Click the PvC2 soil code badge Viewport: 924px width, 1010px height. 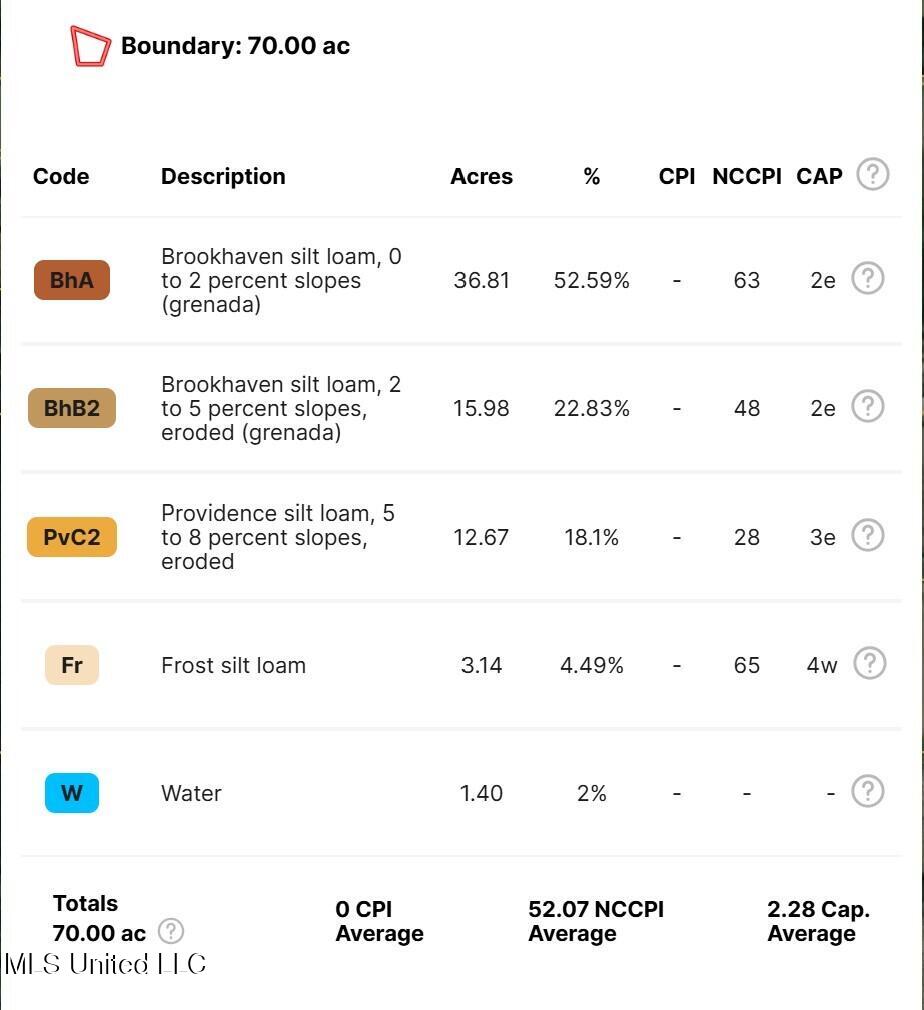coord(72,537)
